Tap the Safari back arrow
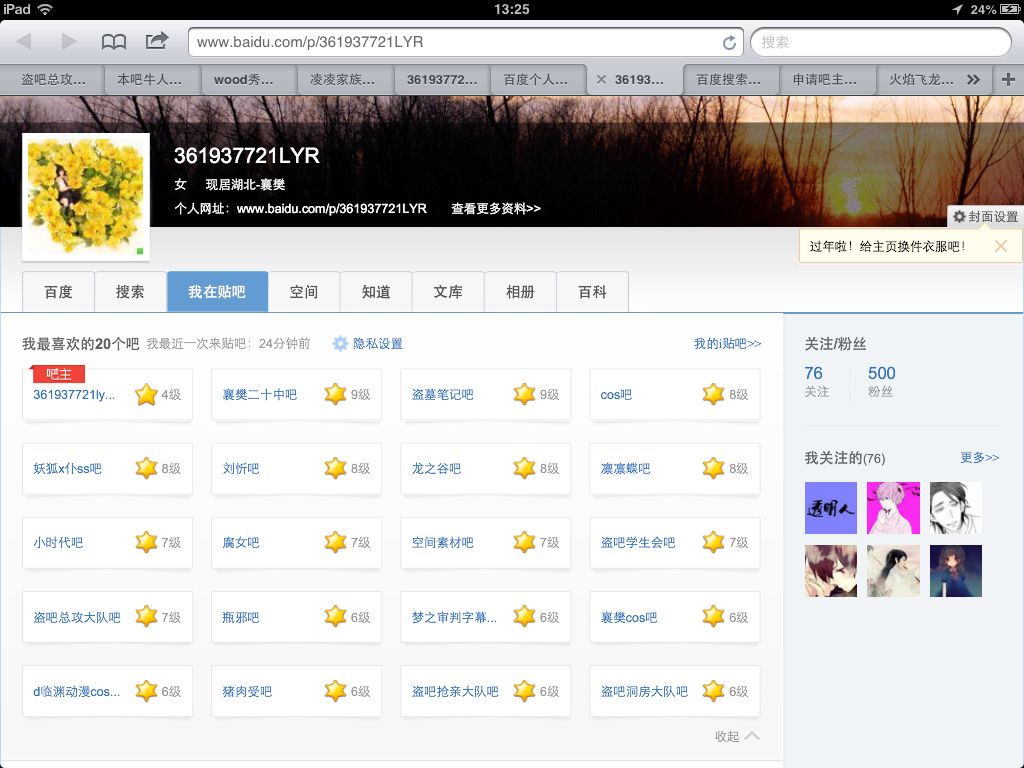Image resolution: width=1024 pixels, height=768 pixels. tap(24, 42)
